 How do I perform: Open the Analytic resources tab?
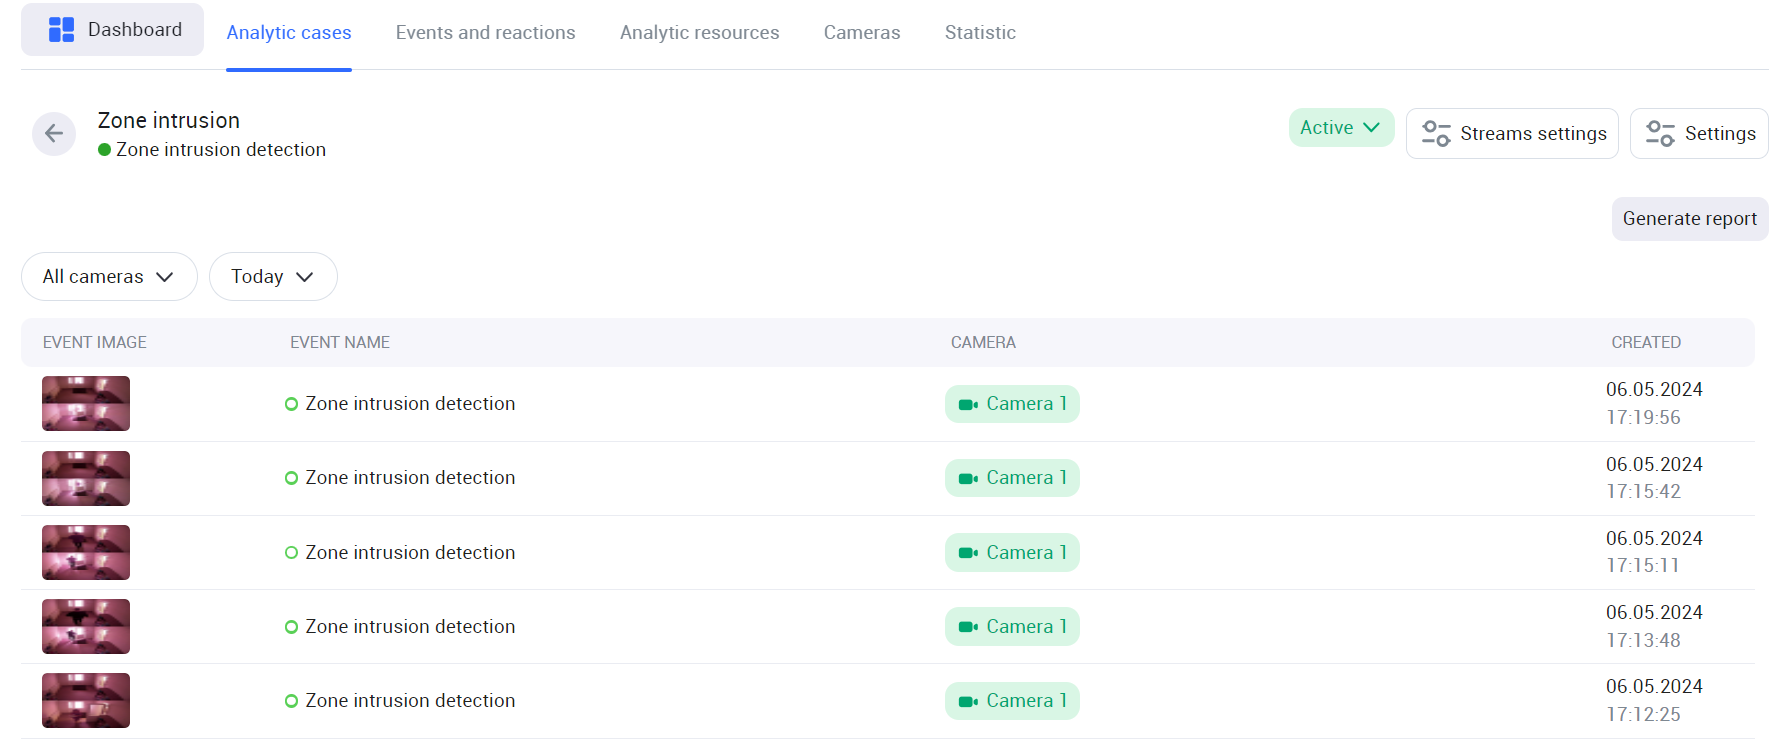(699, 33)
